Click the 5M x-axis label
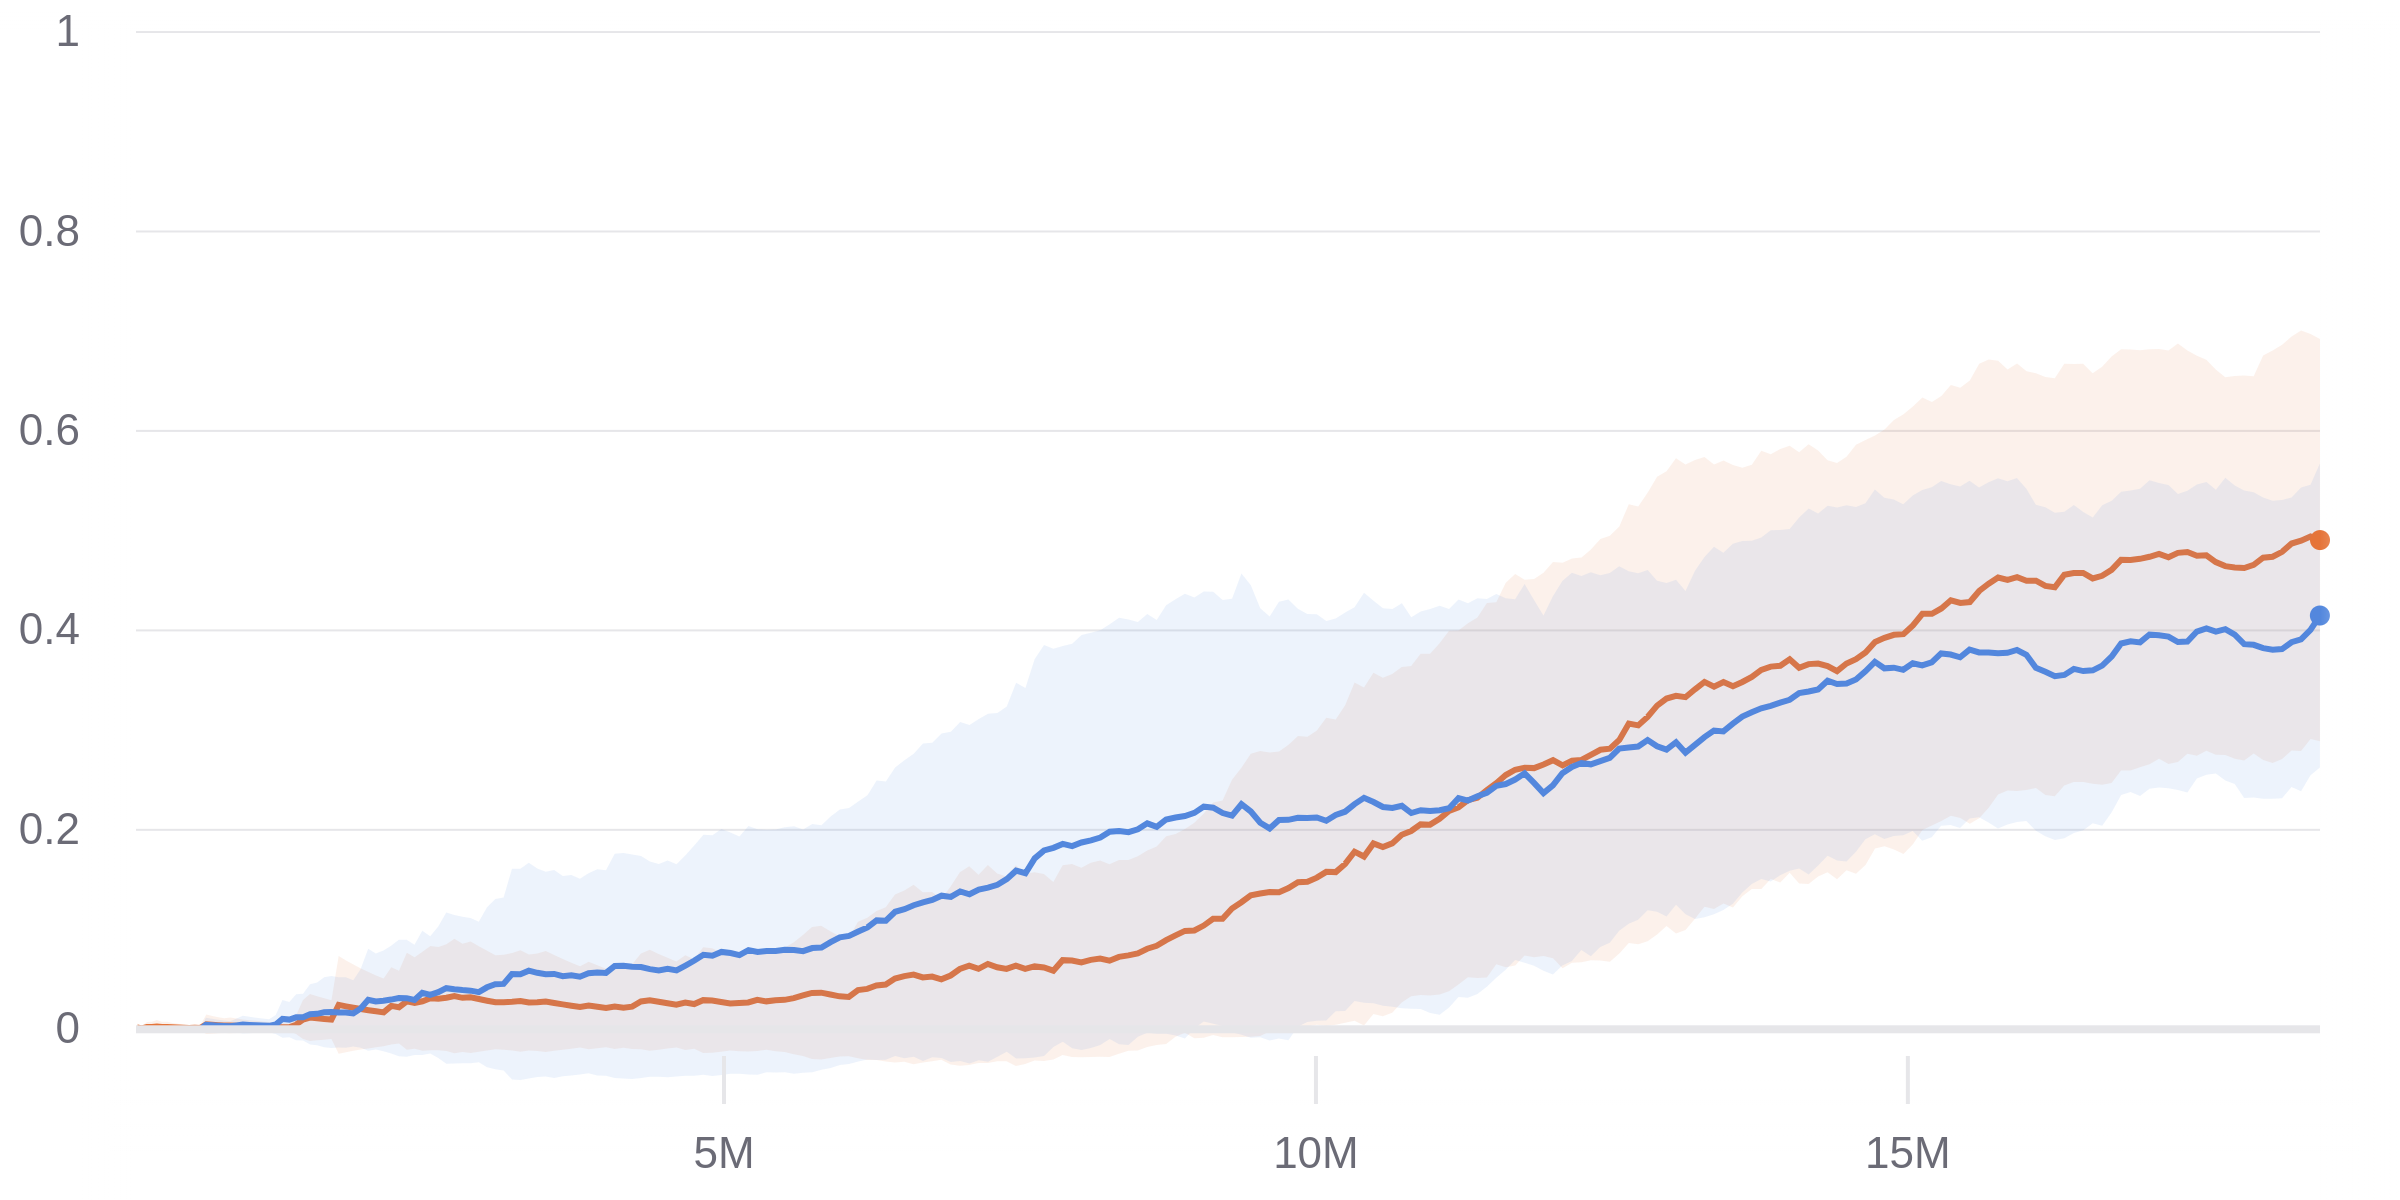The width and height of the screenshot is (2400, 1200). click(x=723, y=1154)
